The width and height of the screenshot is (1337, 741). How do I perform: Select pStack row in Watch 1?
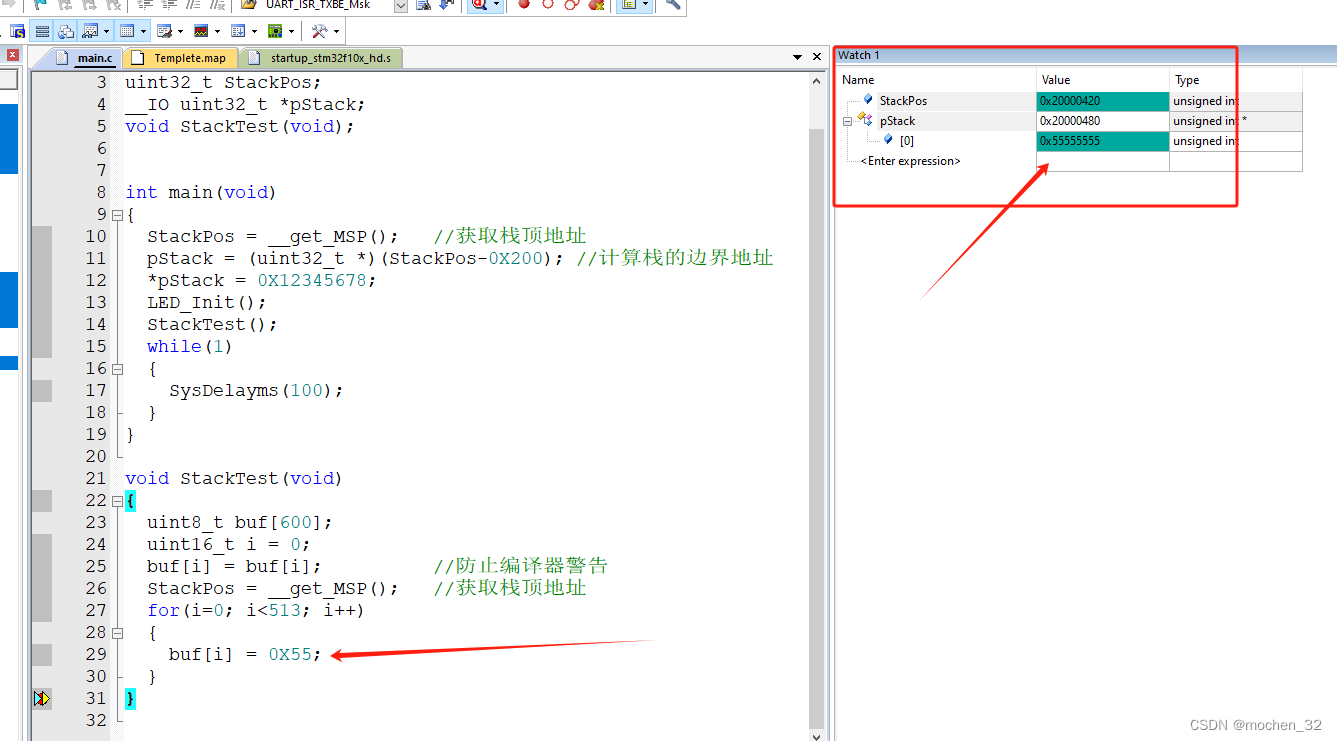click(897, 121)
